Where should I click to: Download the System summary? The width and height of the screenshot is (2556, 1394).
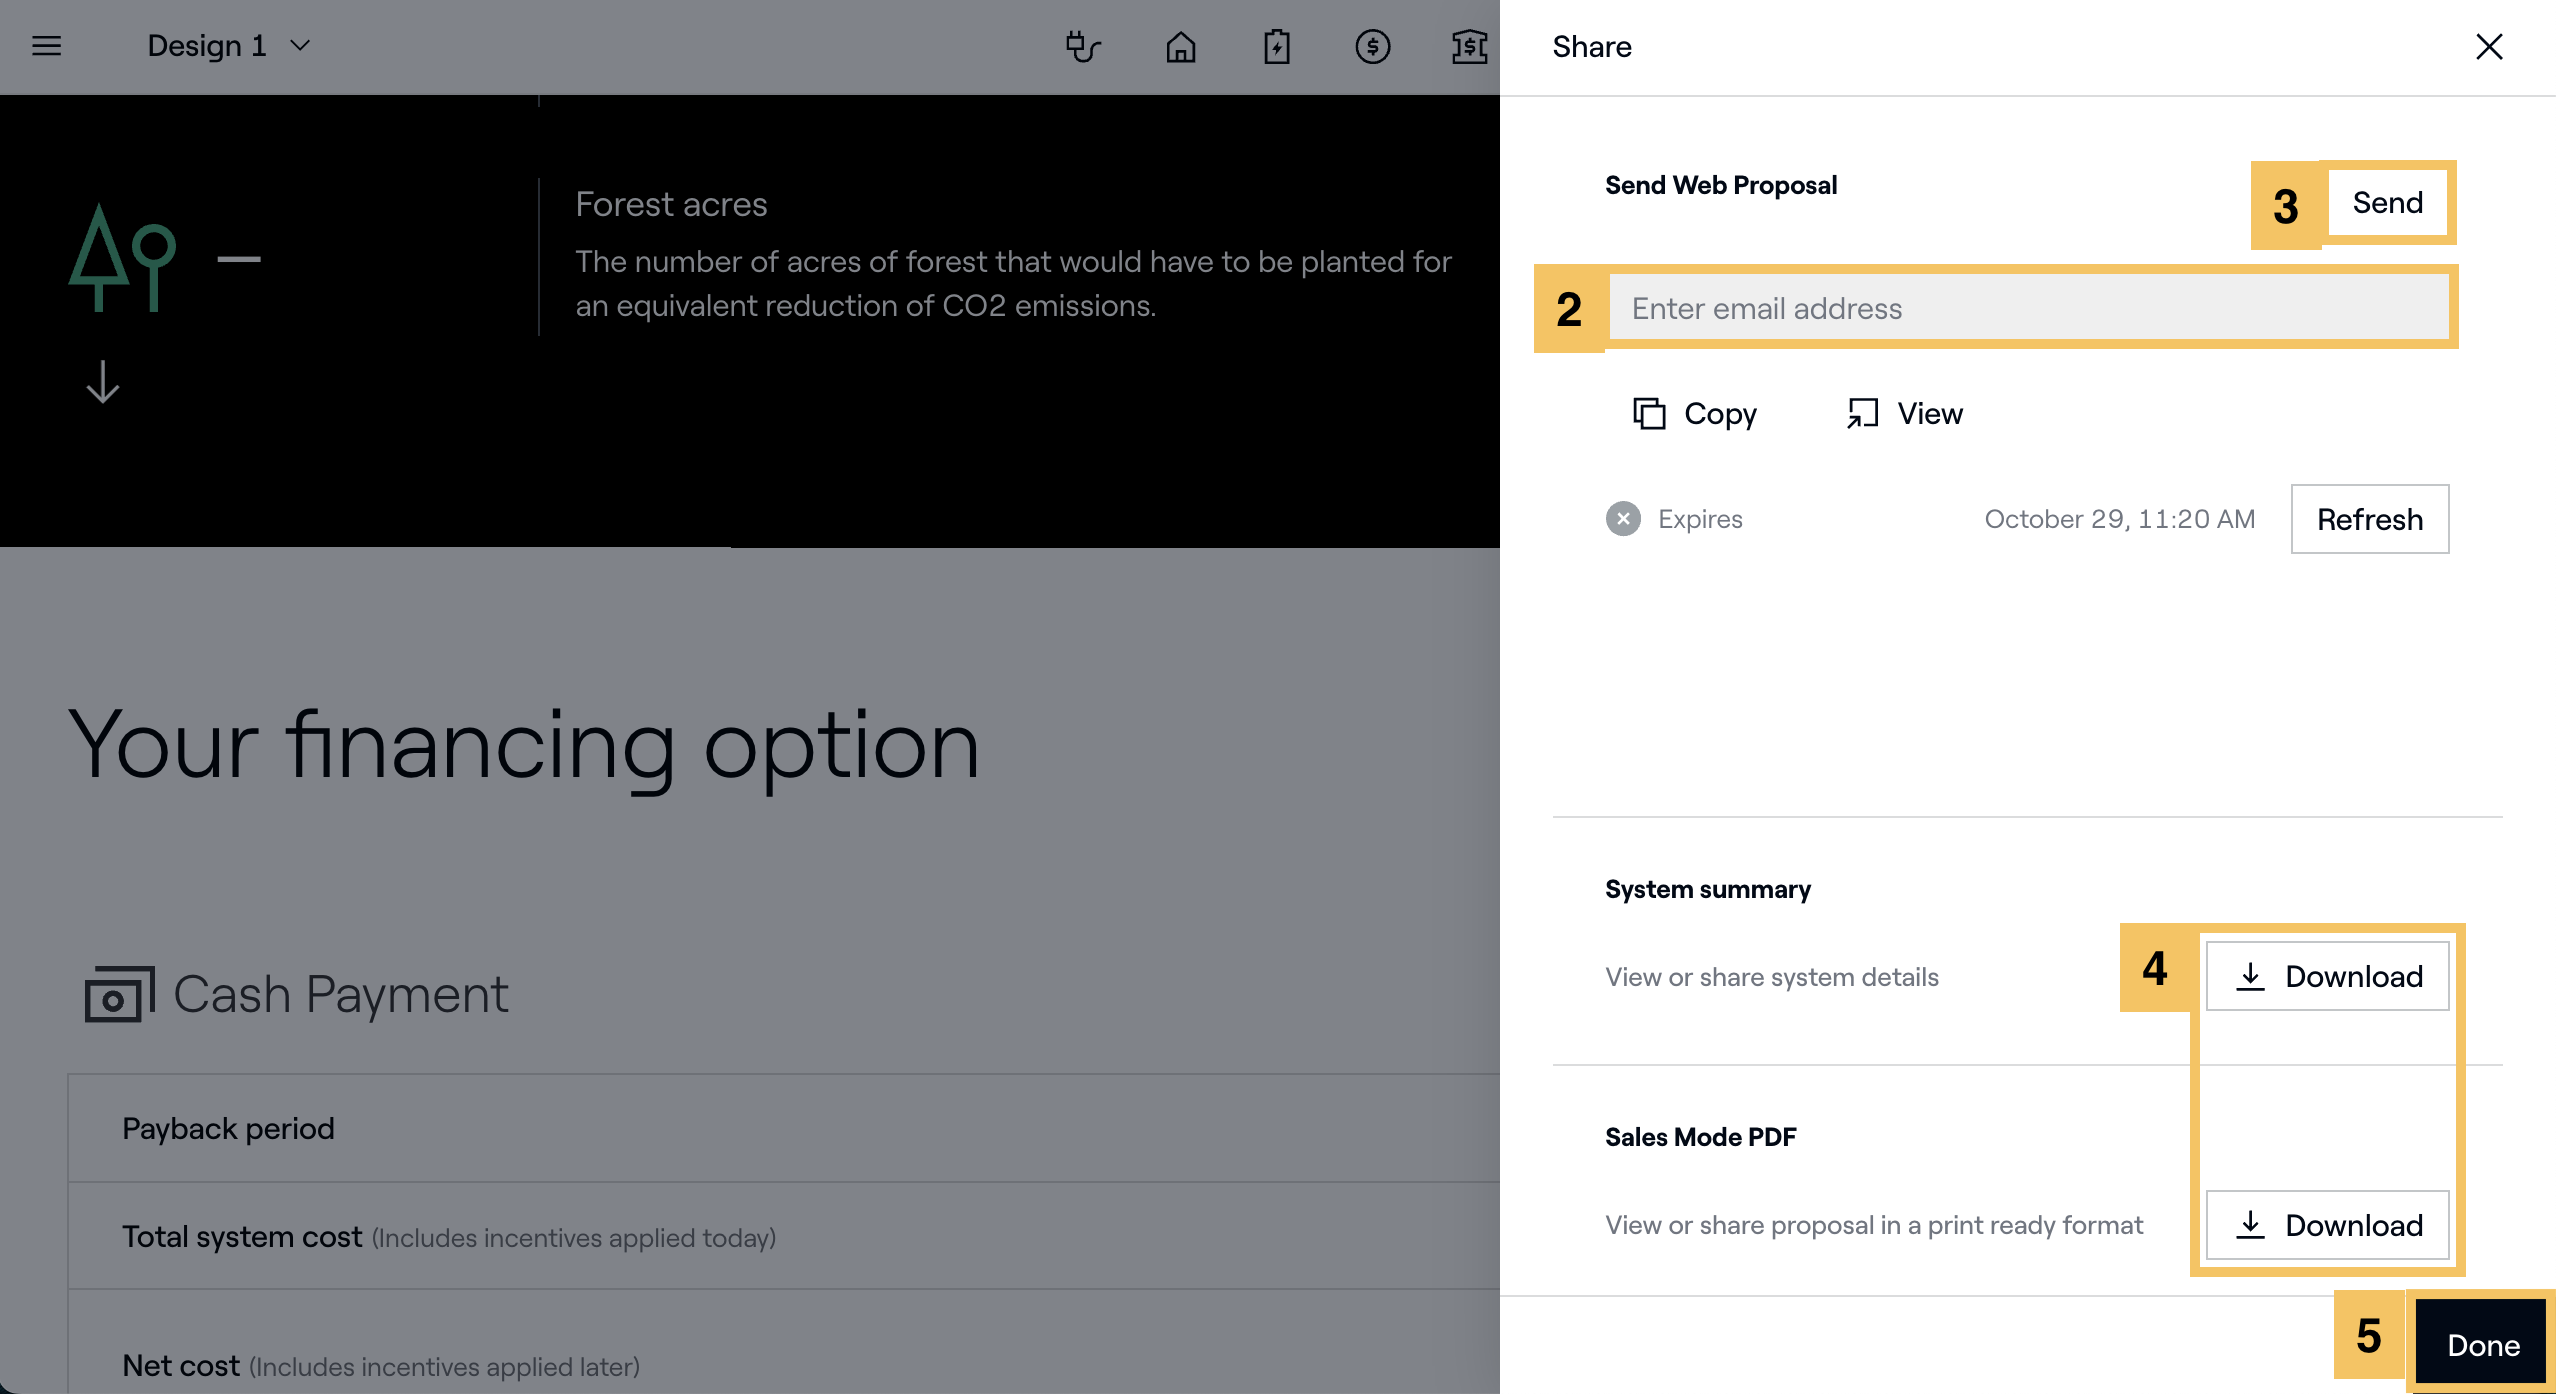tap(2327, 976)
